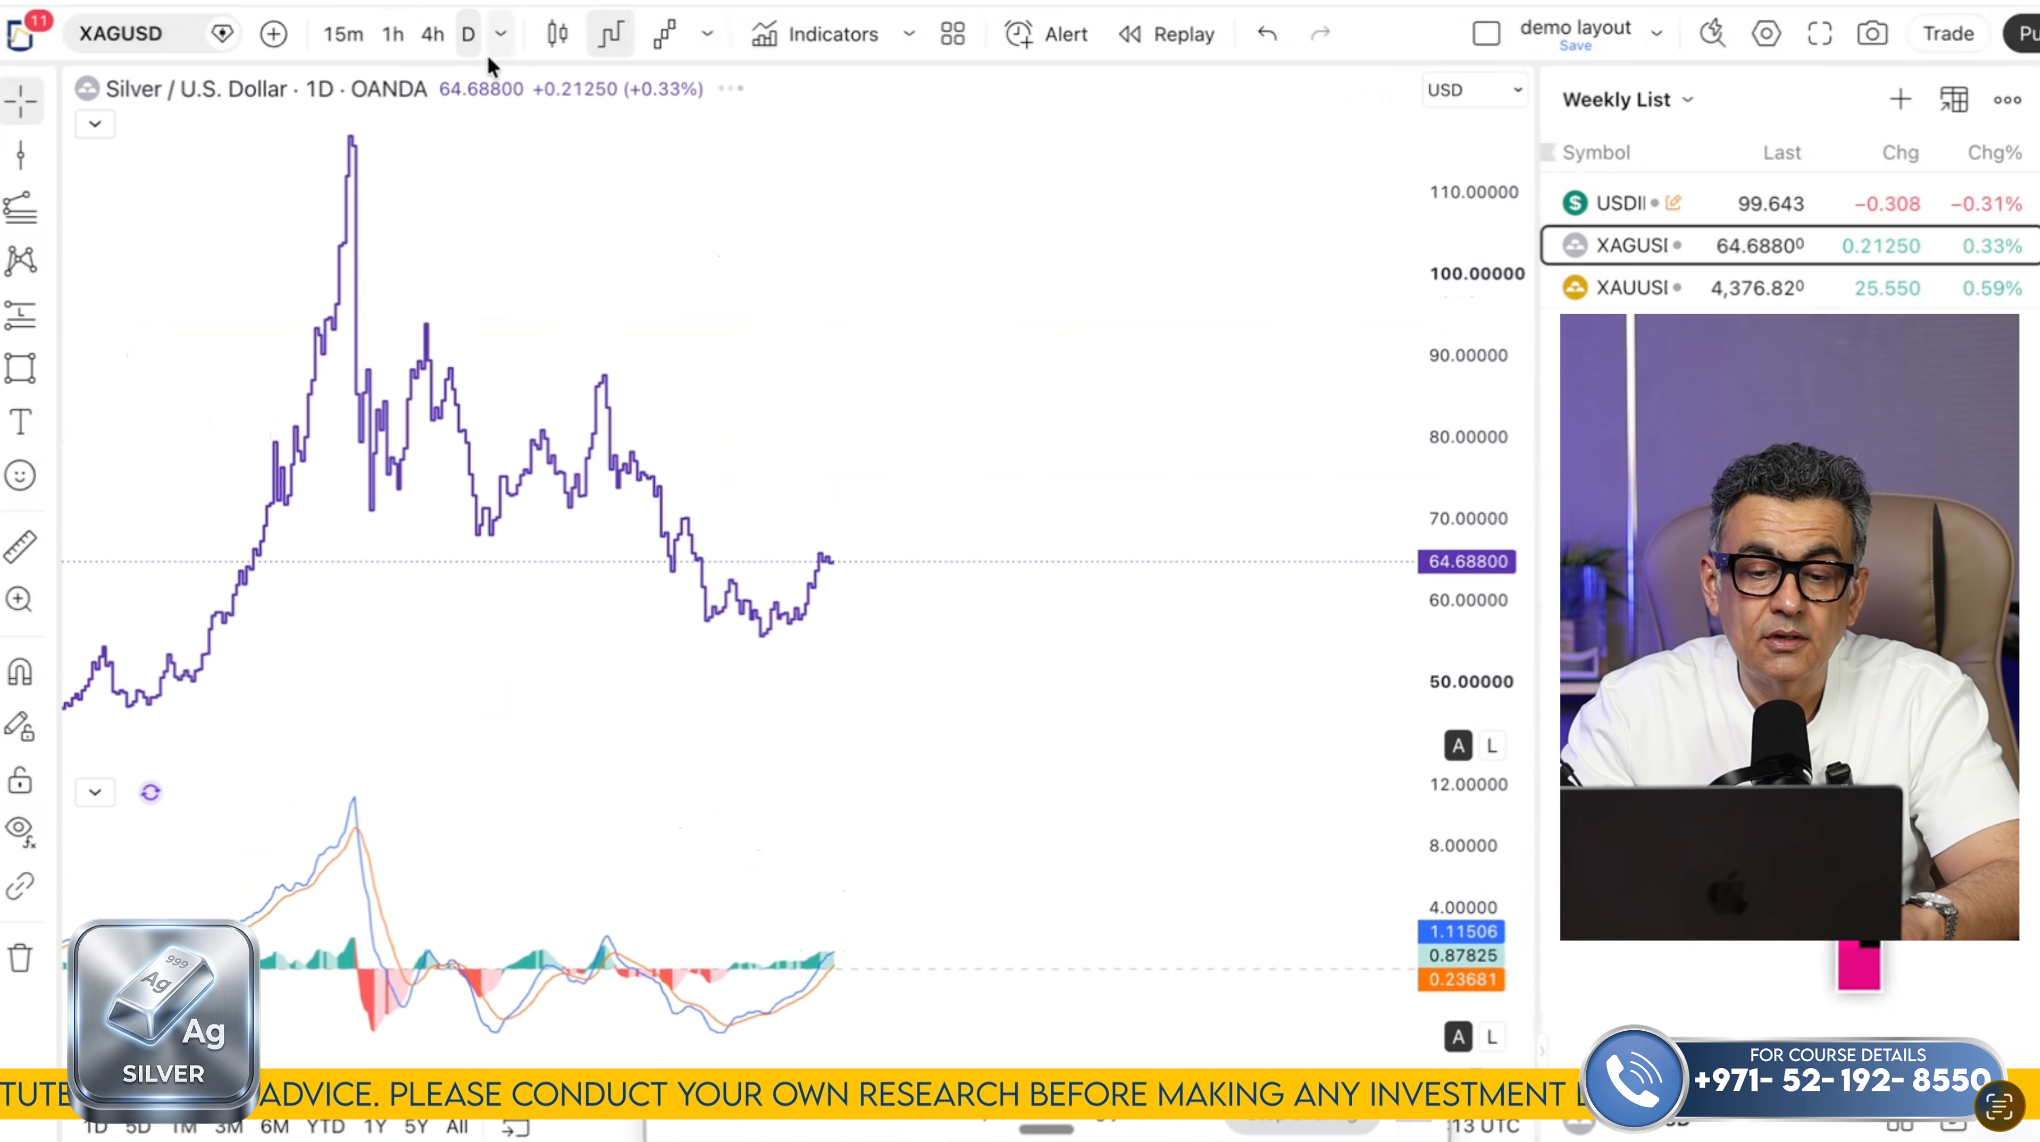Toggle log scale L on indicator pane
This screenshot has height=1142, width=2040.
pos(1492,1037)
